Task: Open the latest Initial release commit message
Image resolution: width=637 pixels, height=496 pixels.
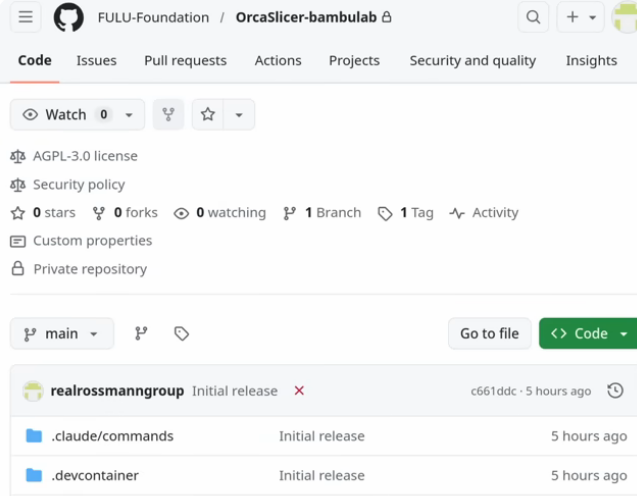Action: (235, 391)
